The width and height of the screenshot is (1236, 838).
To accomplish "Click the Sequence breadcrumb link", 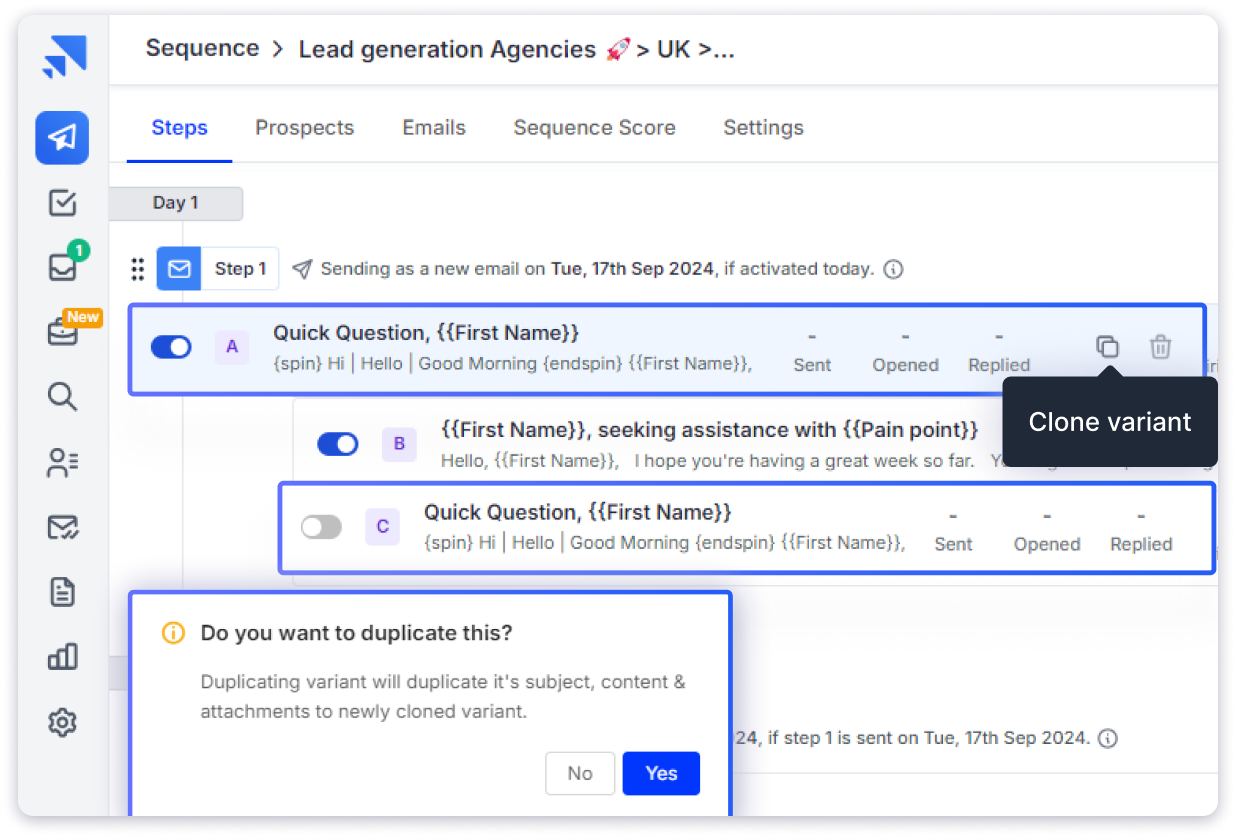I will pos(202,48).
